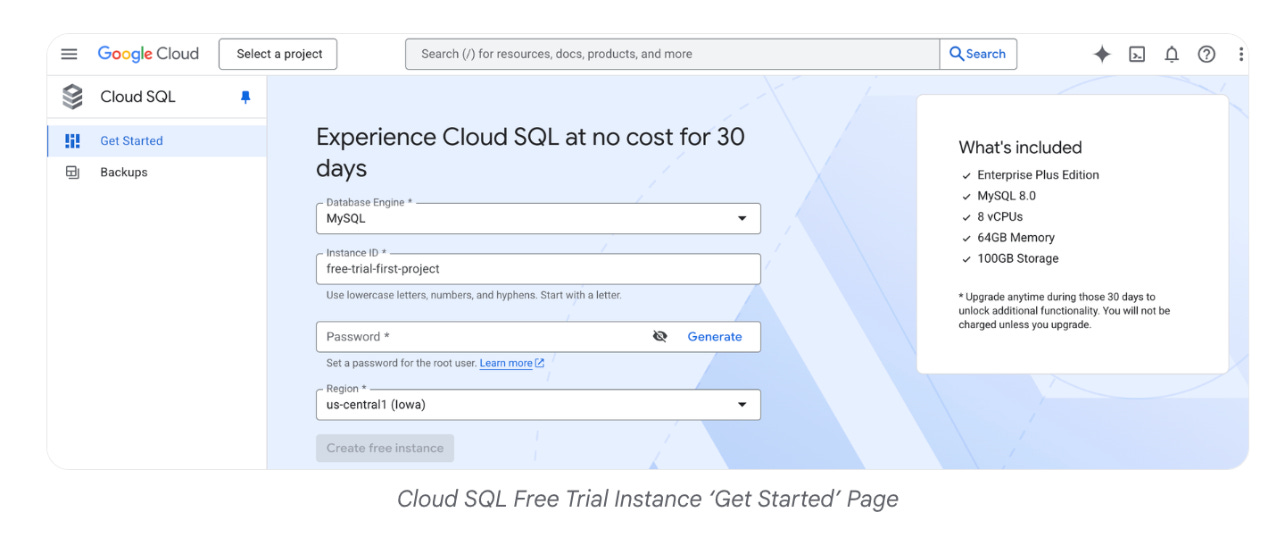The image size is (1270, 536).
Task: Open the notifications bell
Action: pos(1172,54)
